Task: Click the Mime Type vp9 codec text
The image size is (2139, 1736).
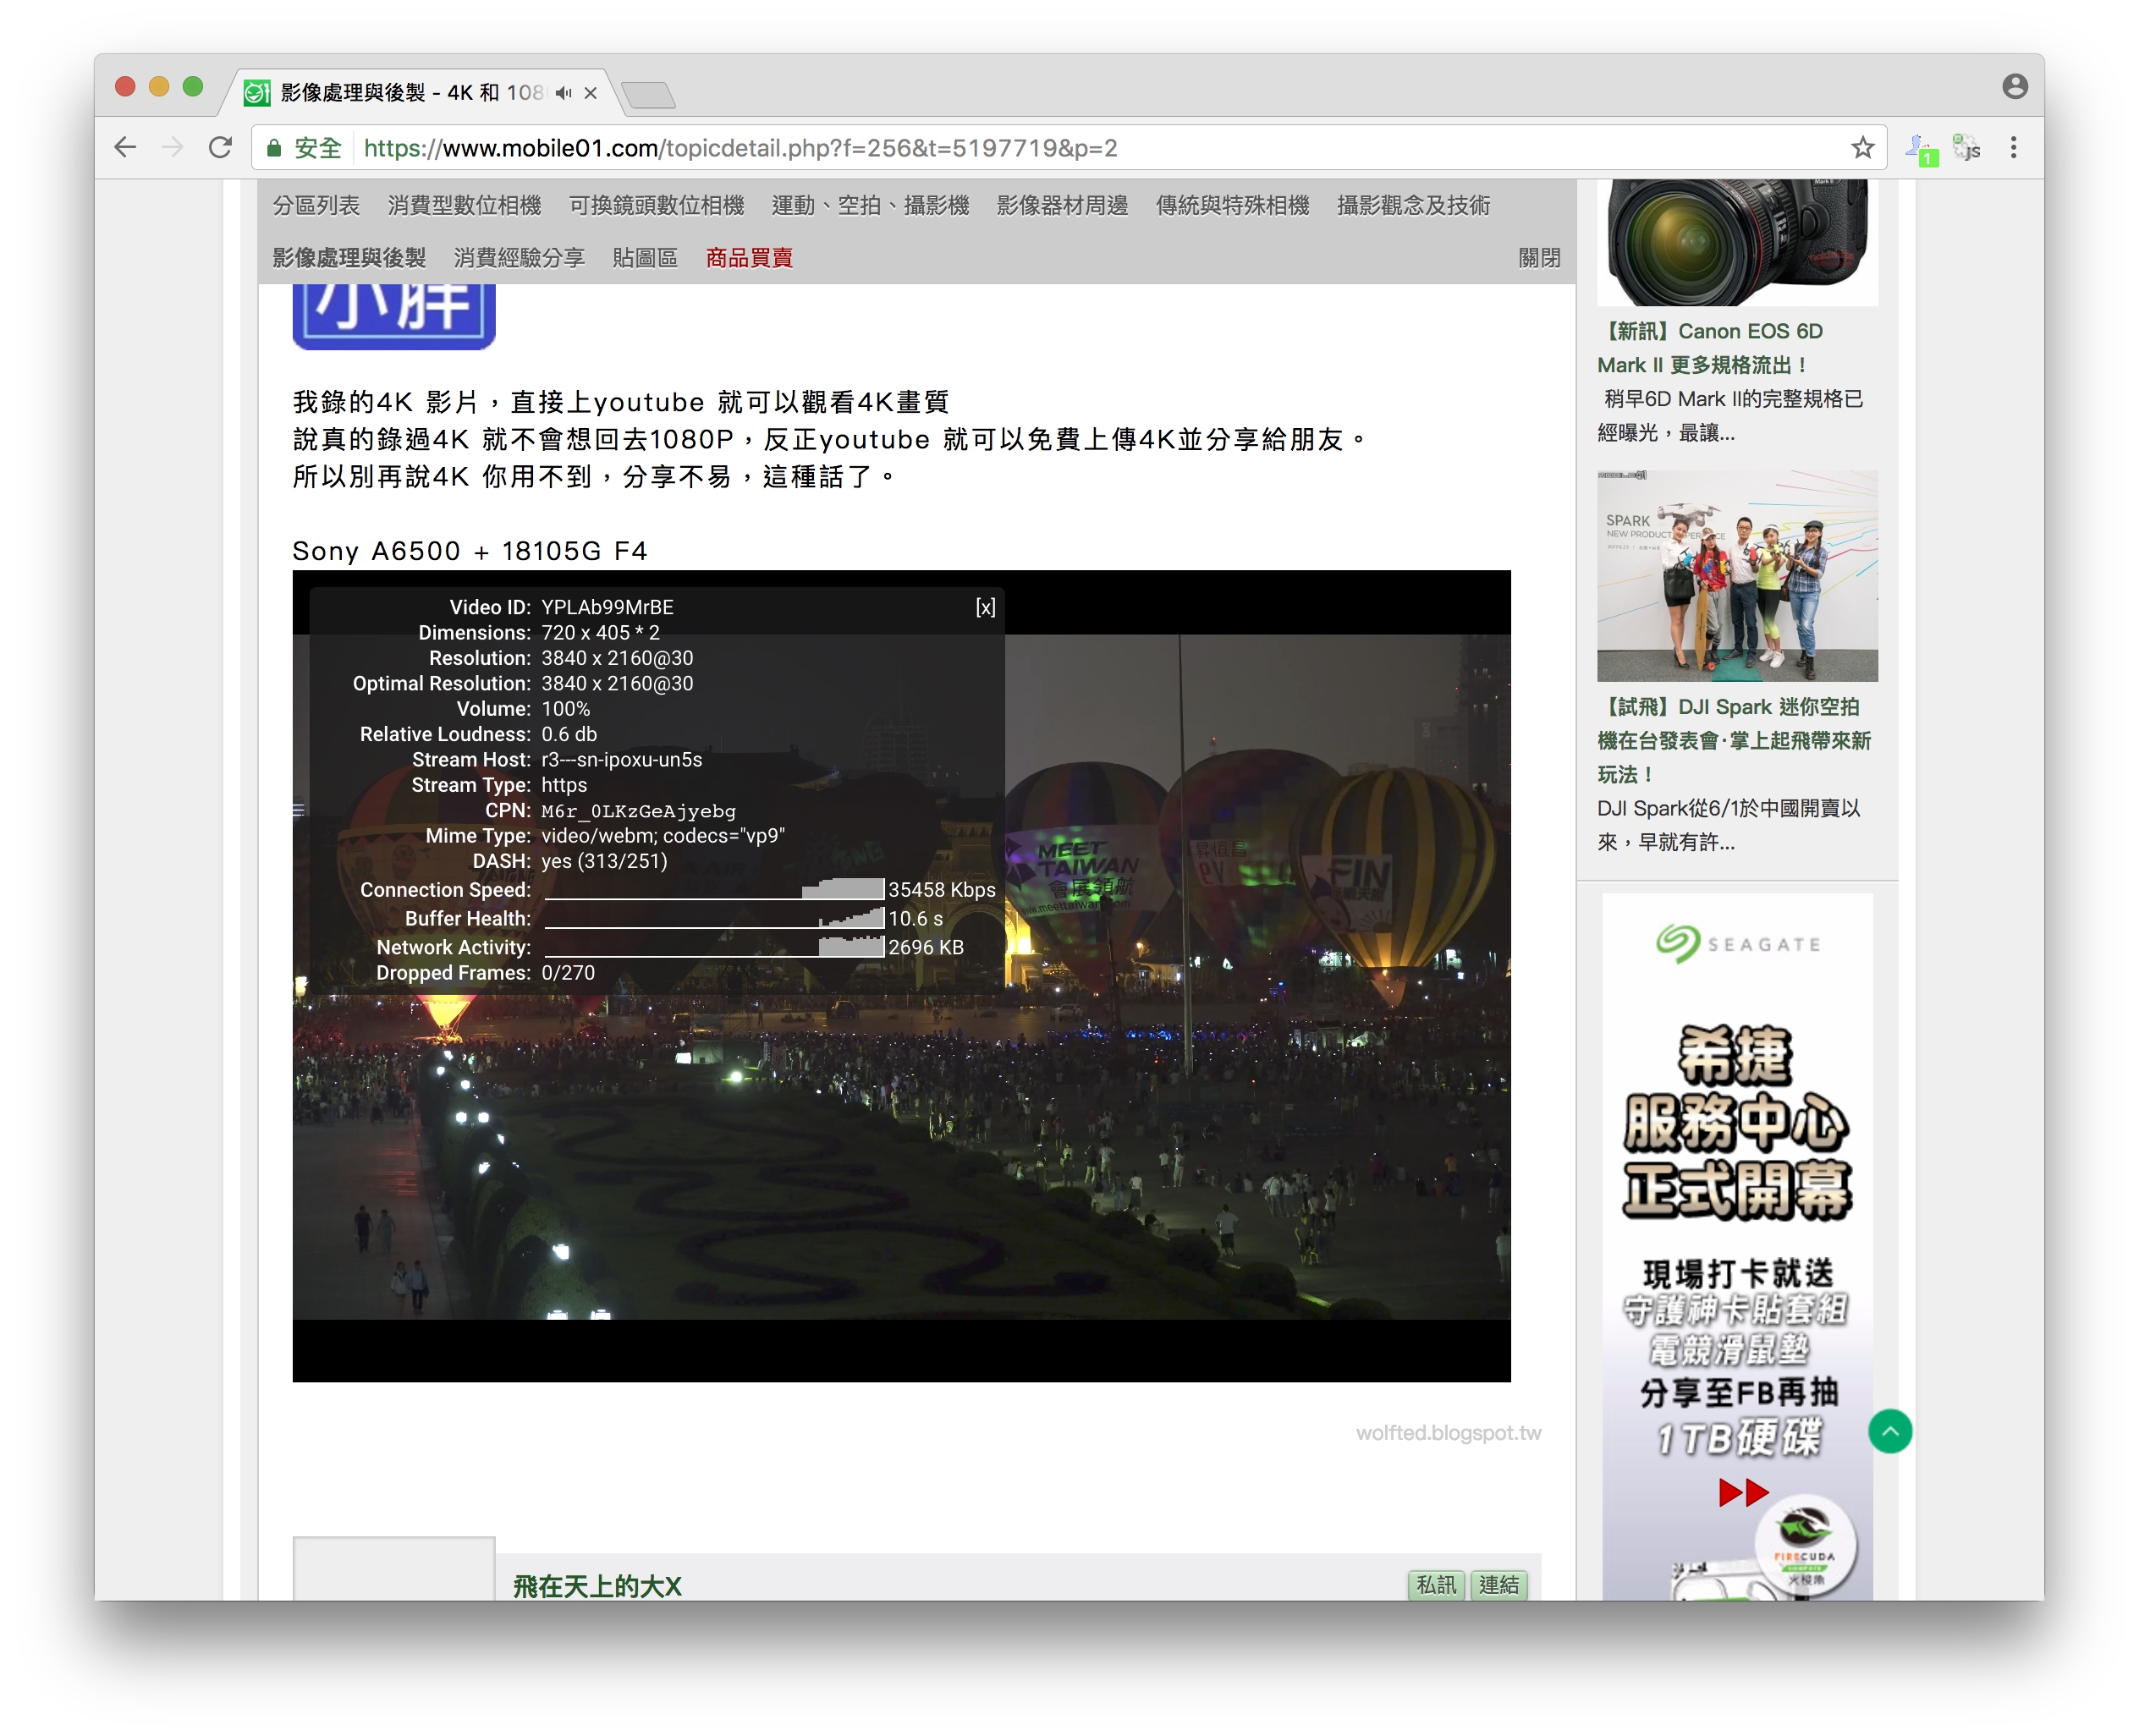Action: click(663, 836)
